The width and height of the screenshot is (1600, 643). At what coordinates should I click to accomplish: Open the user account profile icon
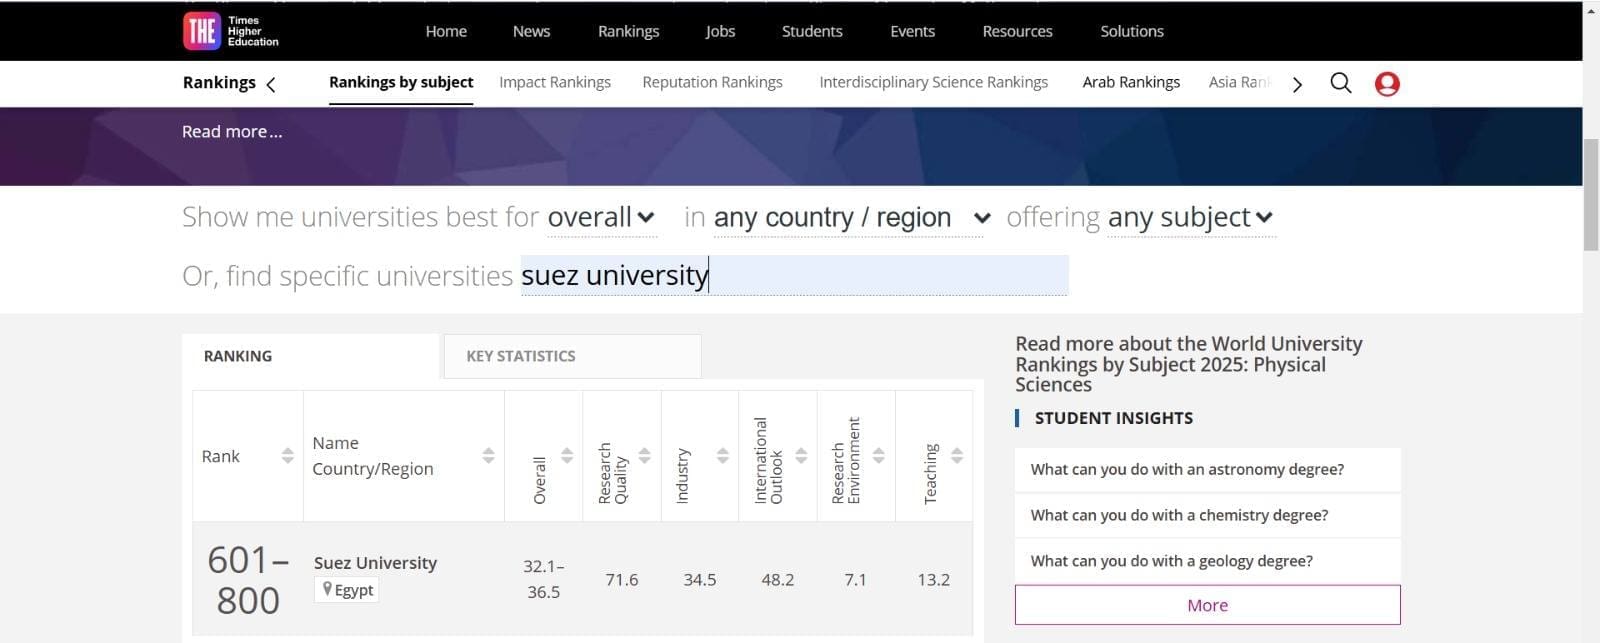[1387, 83]
